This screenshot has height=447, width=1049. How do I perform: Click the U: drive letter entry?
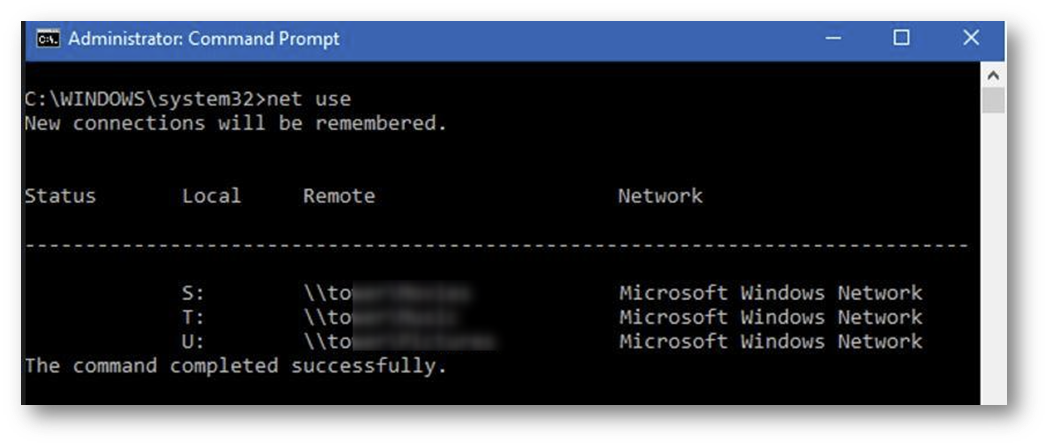click(194, 341)
